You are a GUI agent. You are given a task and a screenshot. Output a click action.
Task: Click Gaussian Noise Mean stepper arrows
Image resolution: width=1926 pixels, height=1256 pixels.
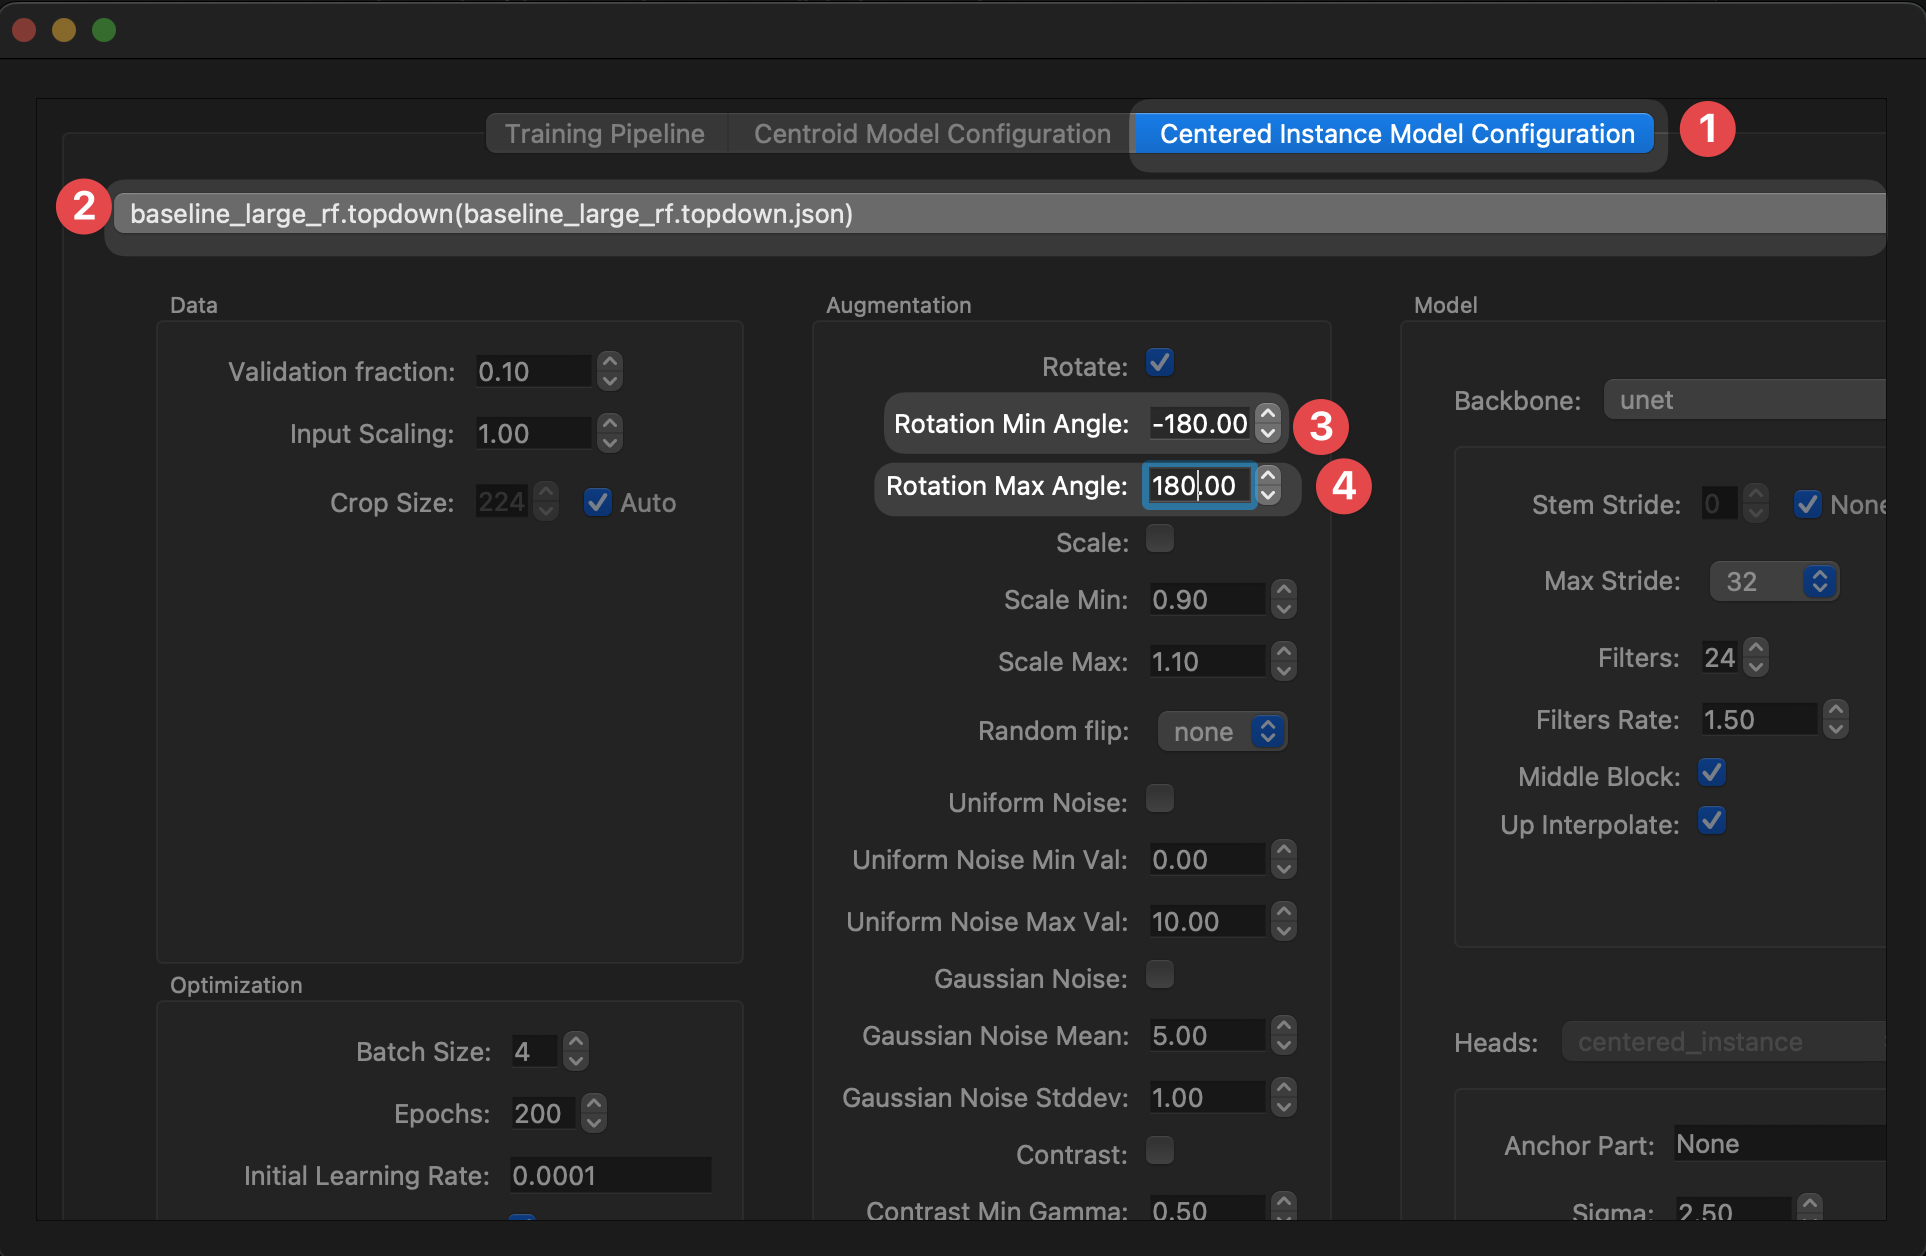(x=1284, y=1035)
